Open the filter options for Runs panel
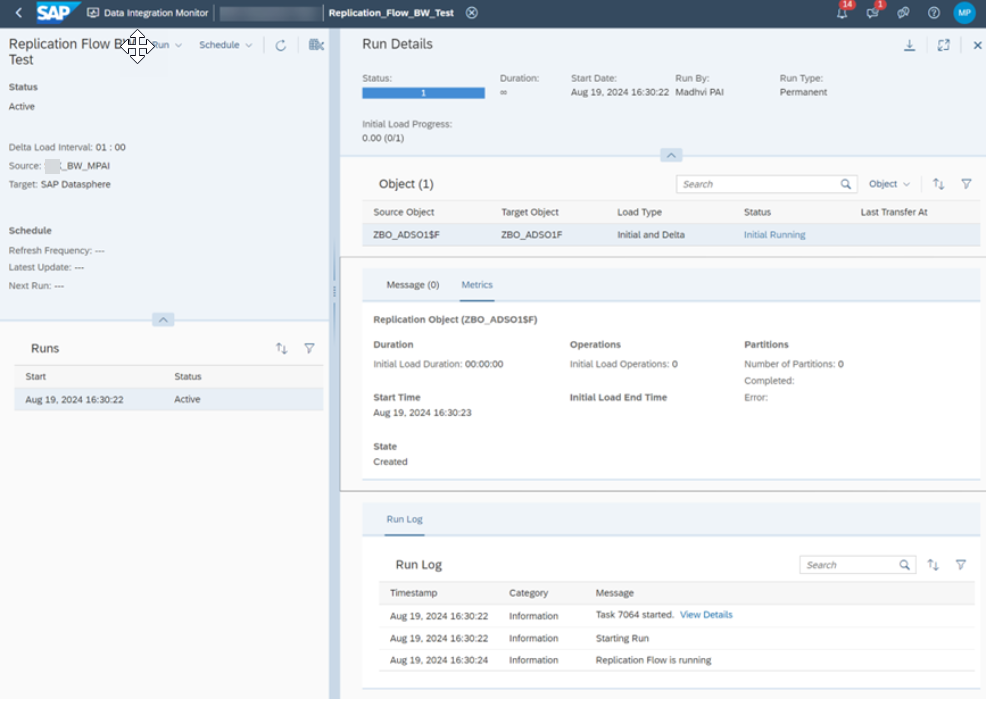This screenshot has width=990, height=706. tap(310, 348)
